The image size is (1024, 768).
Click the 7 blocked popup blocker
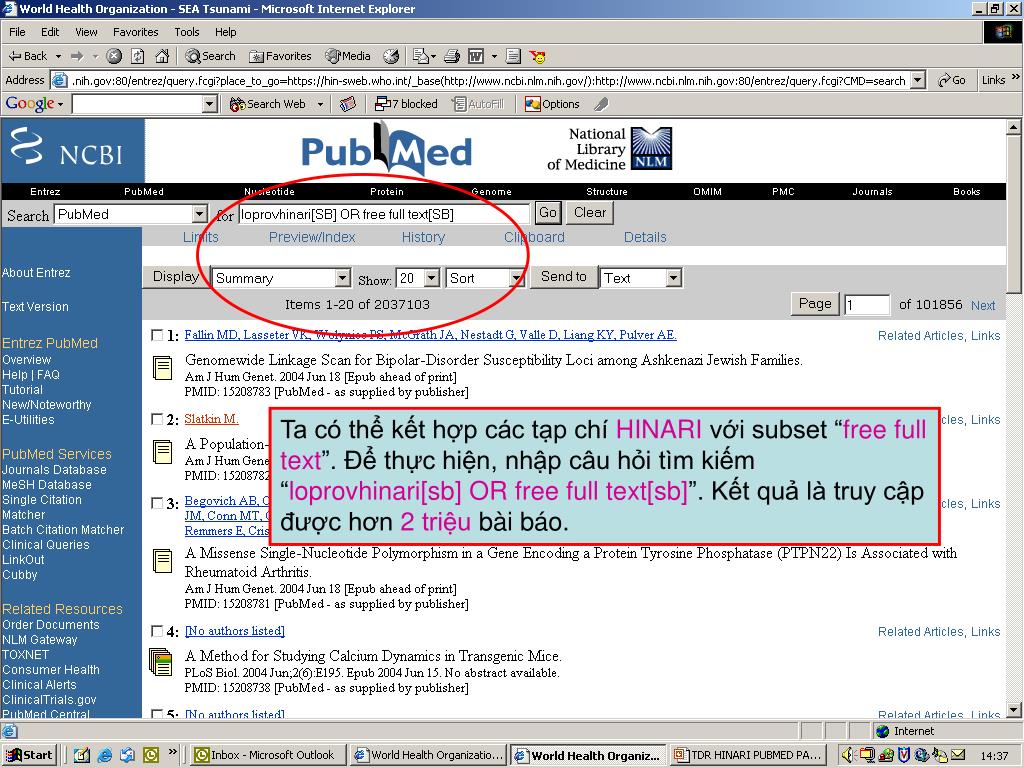406,104
